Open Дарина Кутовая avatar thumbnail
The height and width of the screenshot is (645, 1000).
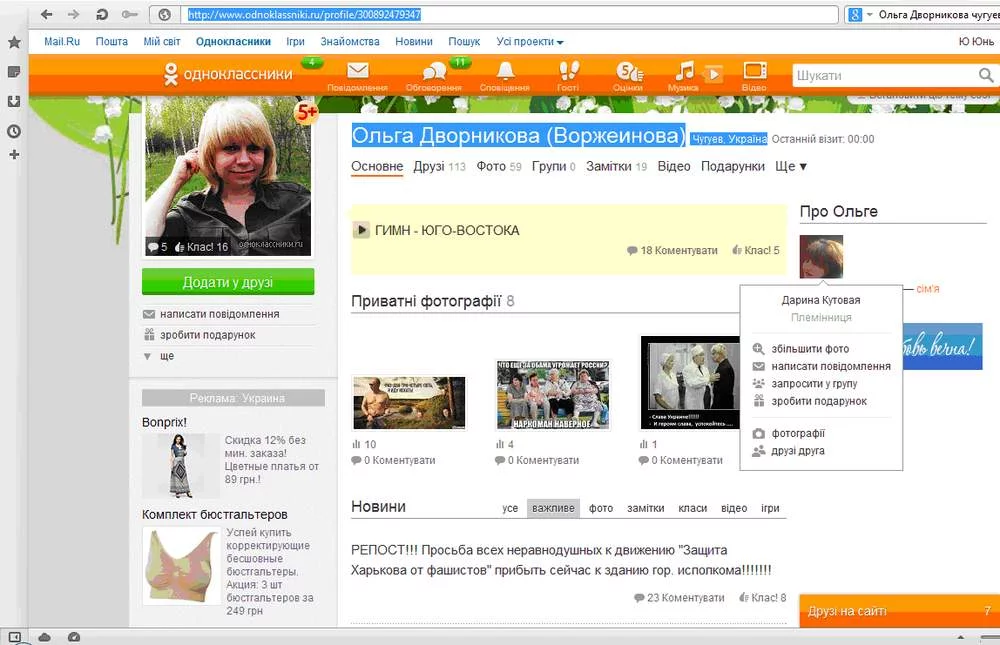click(x=821, y=256)
